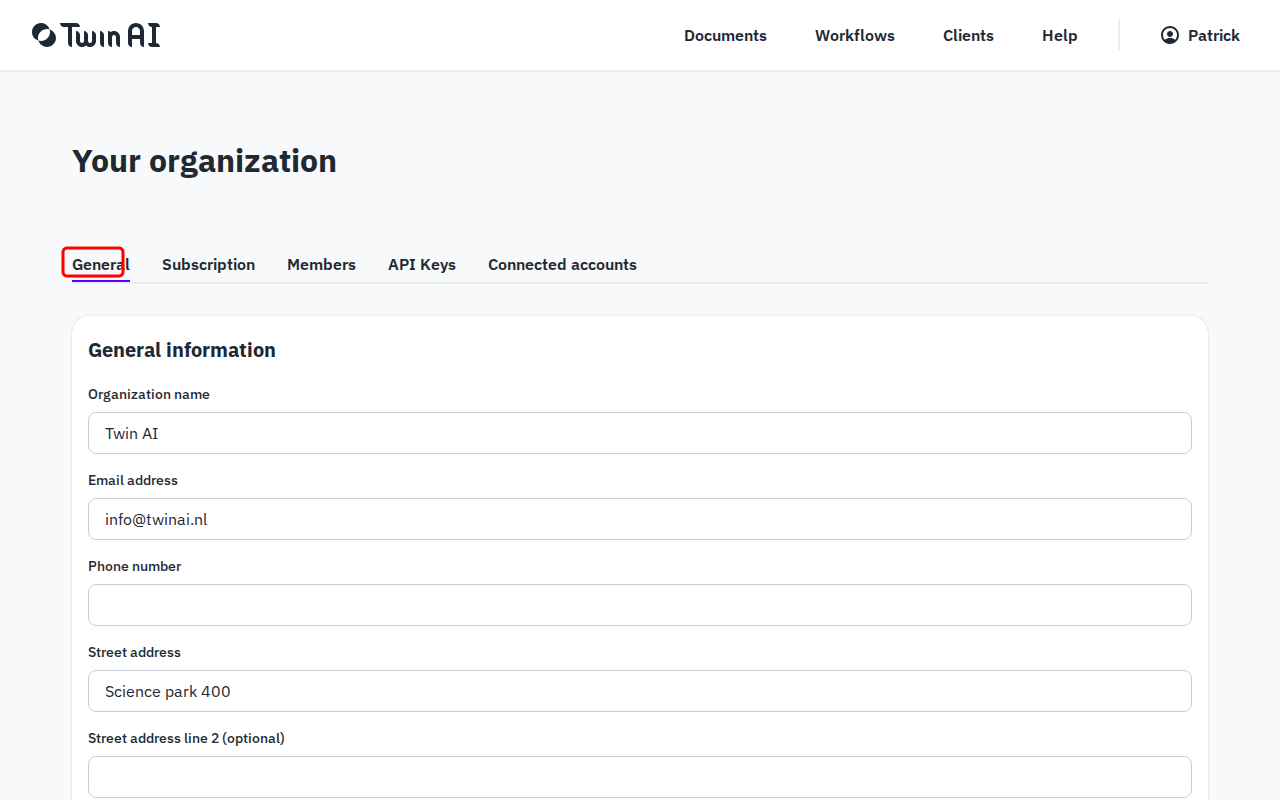Open the Connected accounts tab
1280x800 pixels.
(x=562, y=264)
